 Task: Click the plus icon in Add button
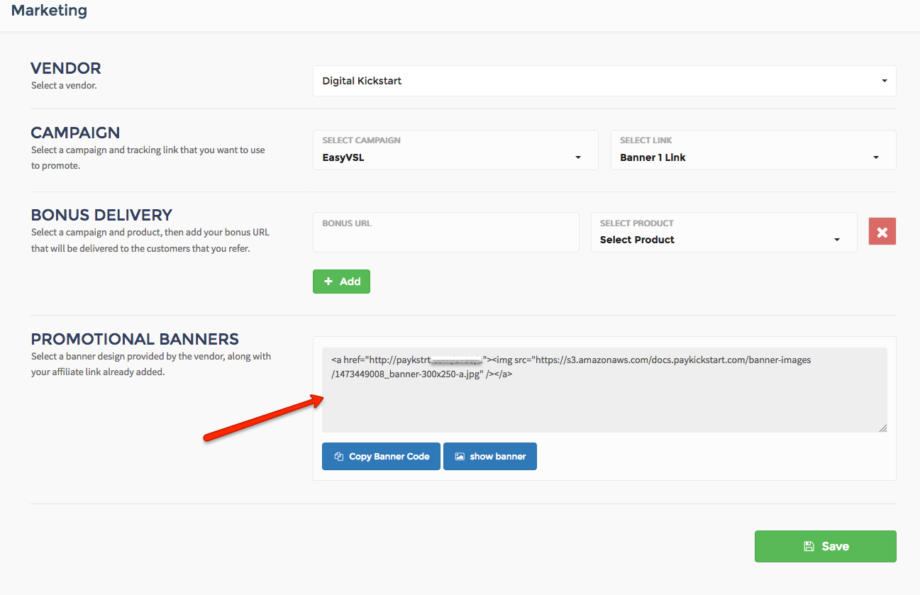[x=328, y=282]
